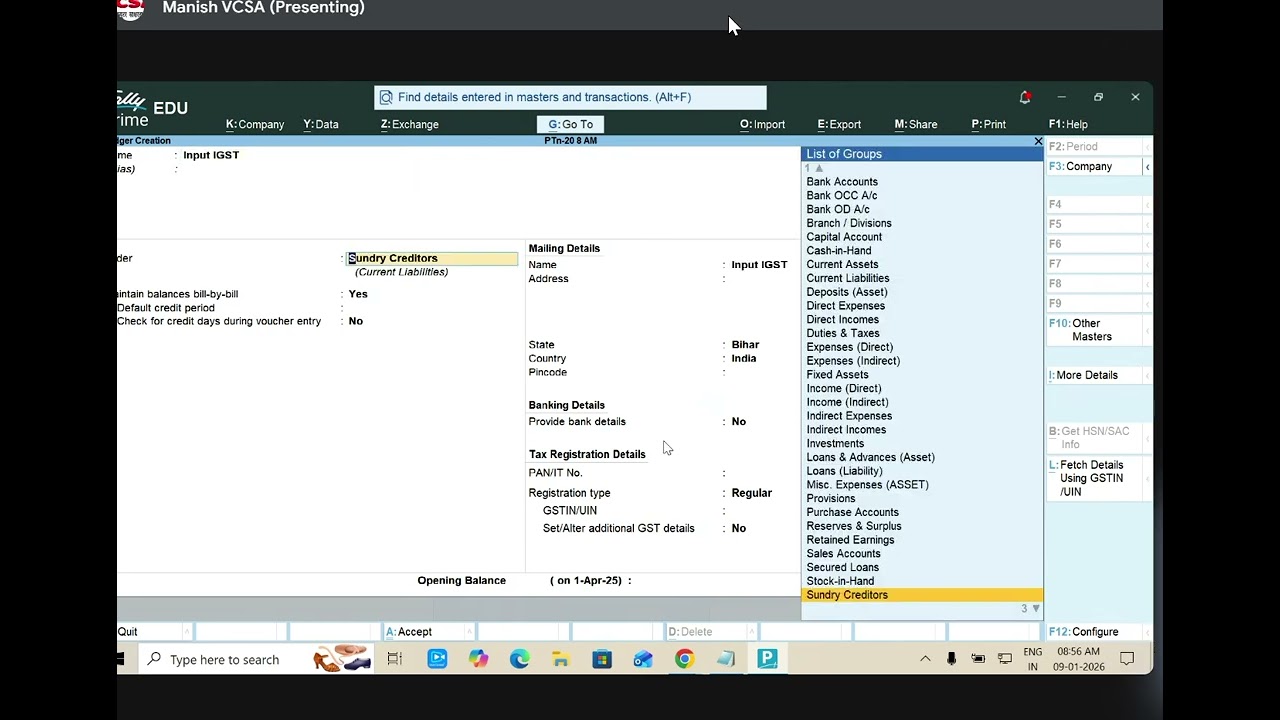Select Indirect Incomes group
The width and height of the screenshot is (1280, 720).
846,430
